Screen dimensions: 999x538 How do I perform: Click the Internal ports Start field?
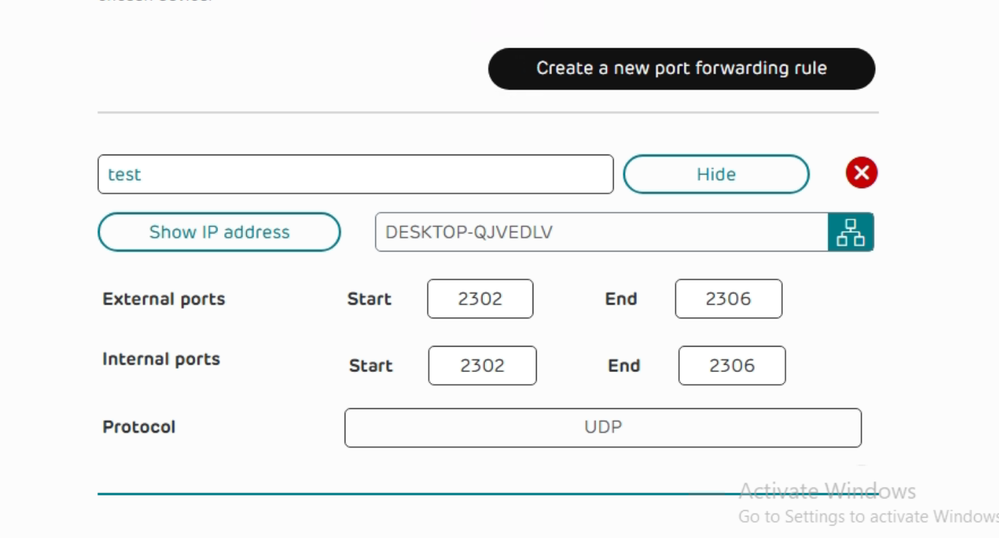click(482, 365)
